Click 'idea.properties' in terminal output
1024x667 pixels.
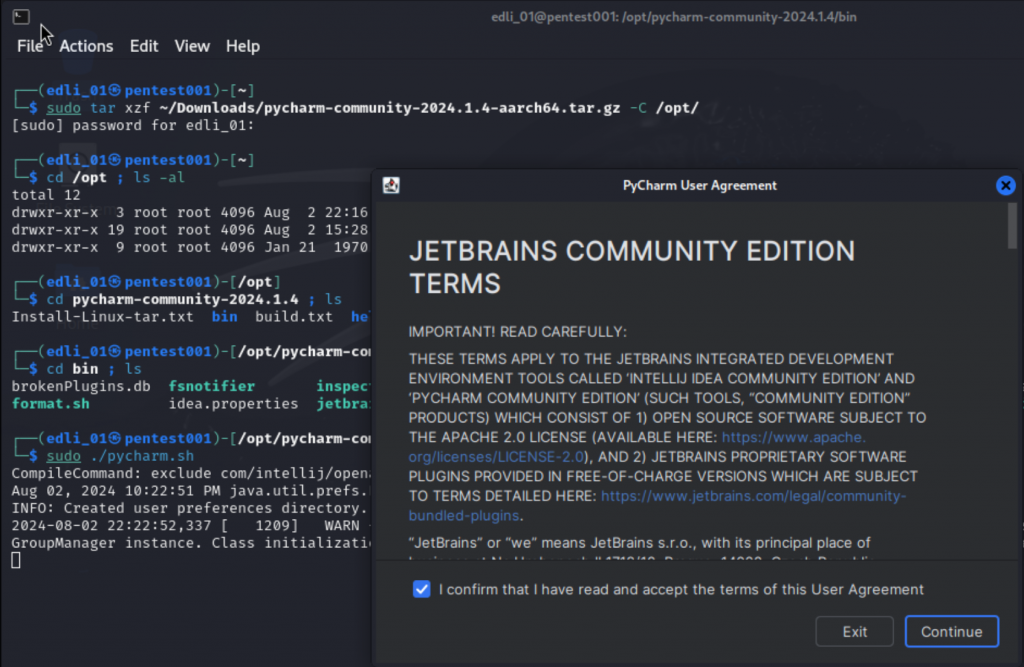[x=233, y=404]
